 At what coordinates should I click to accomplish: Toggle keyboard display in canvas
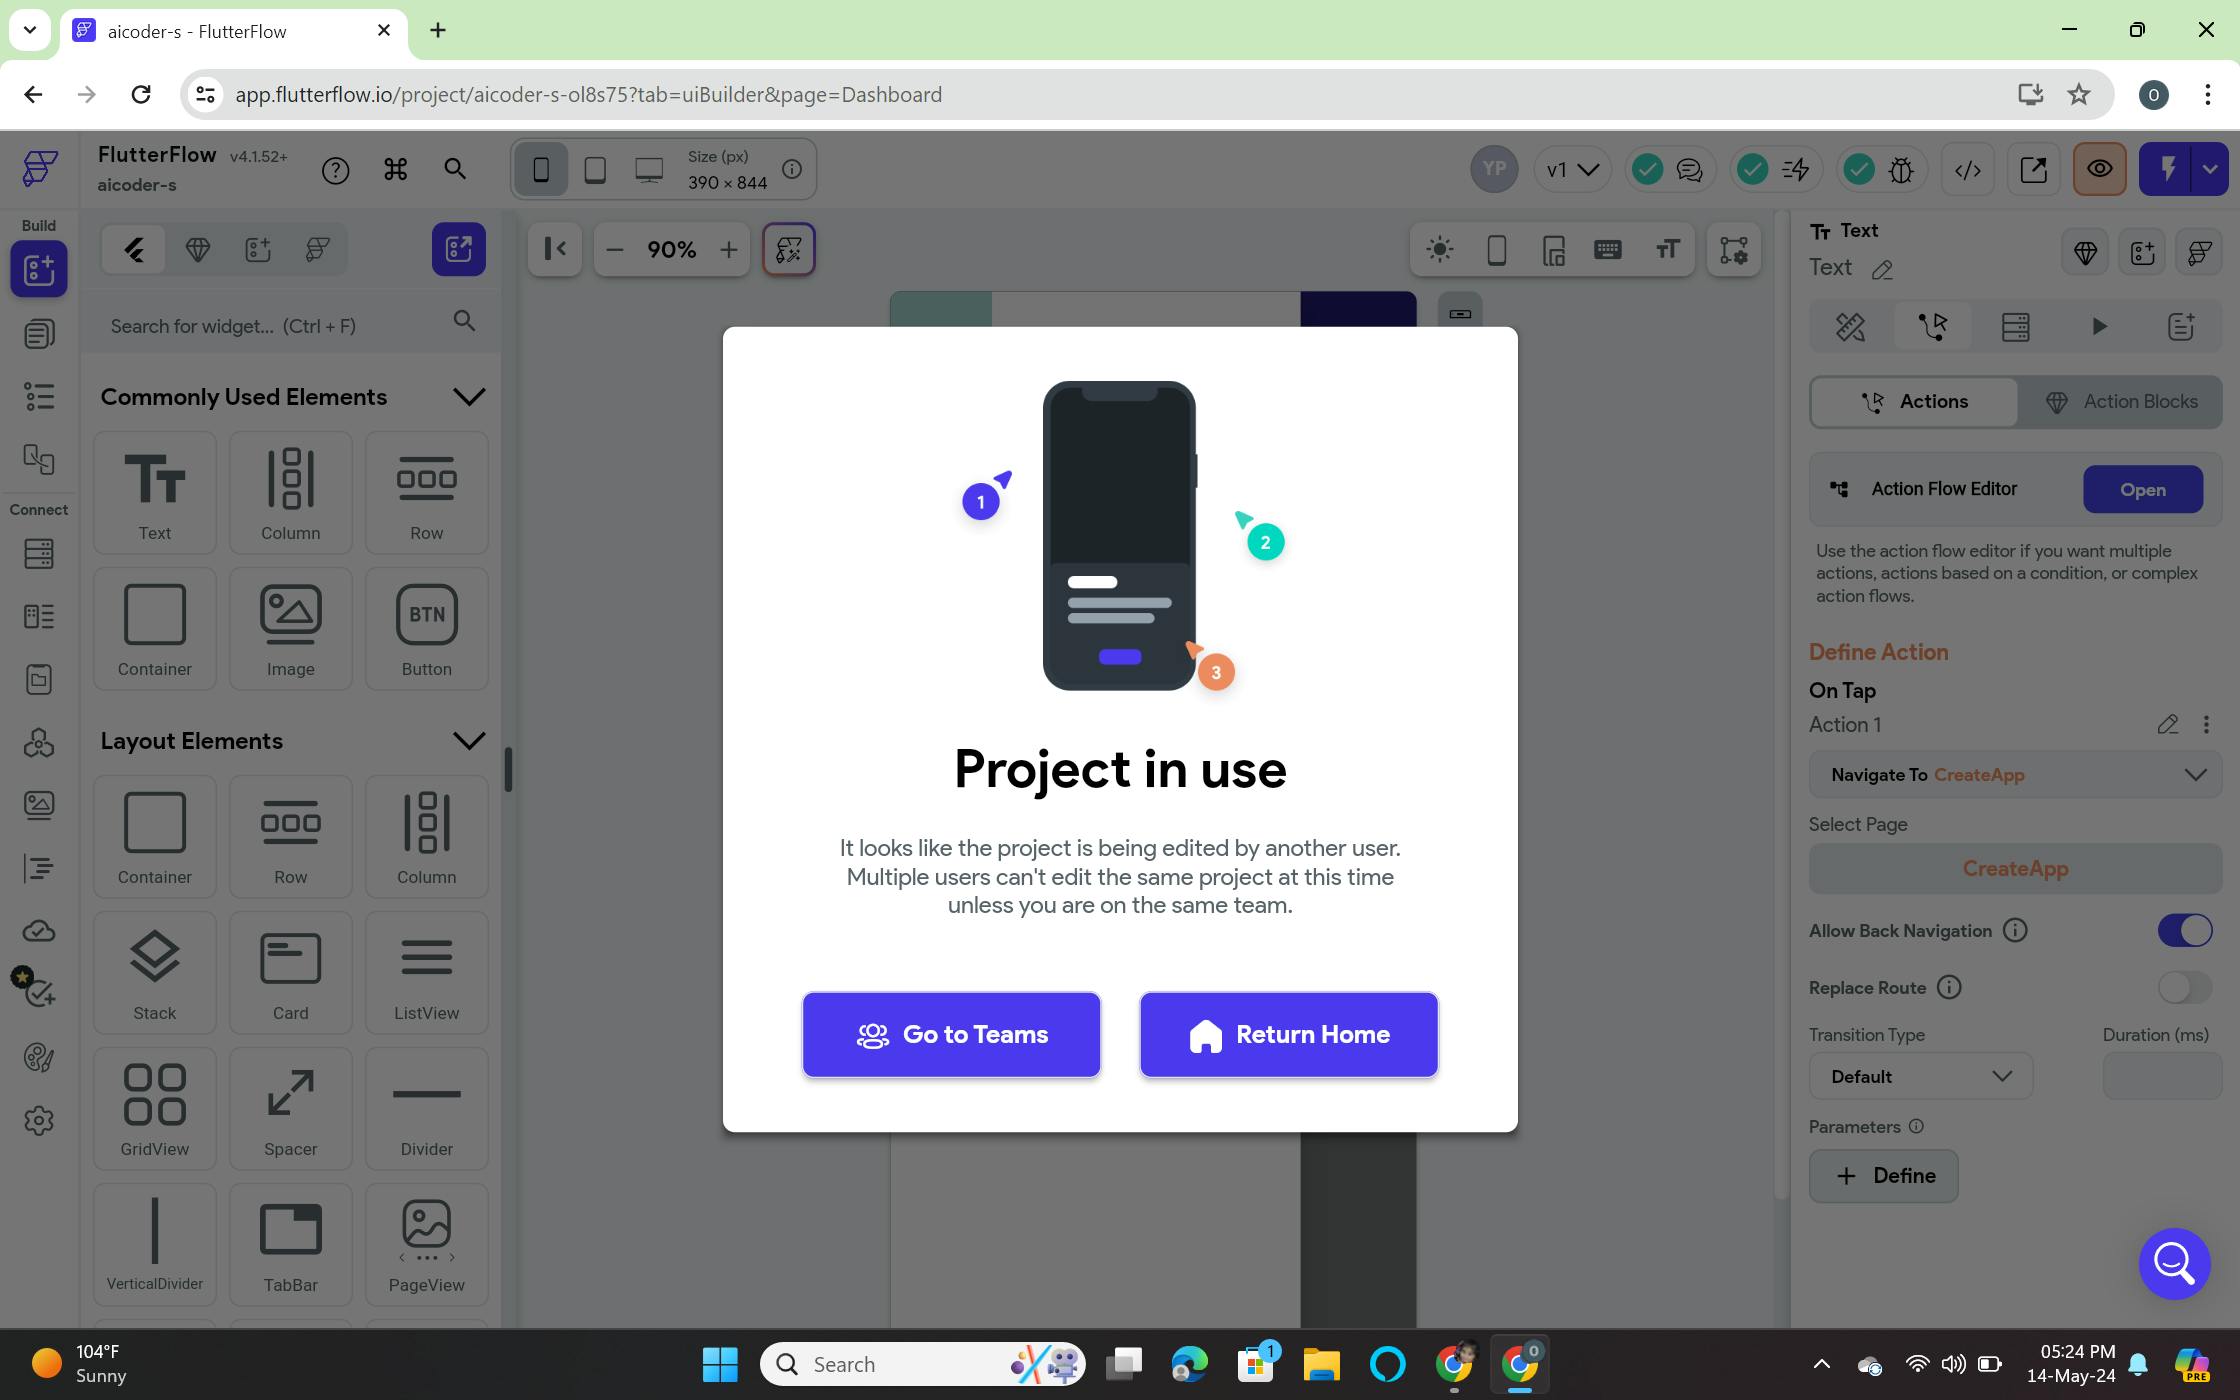click(x=1607, y=249)
